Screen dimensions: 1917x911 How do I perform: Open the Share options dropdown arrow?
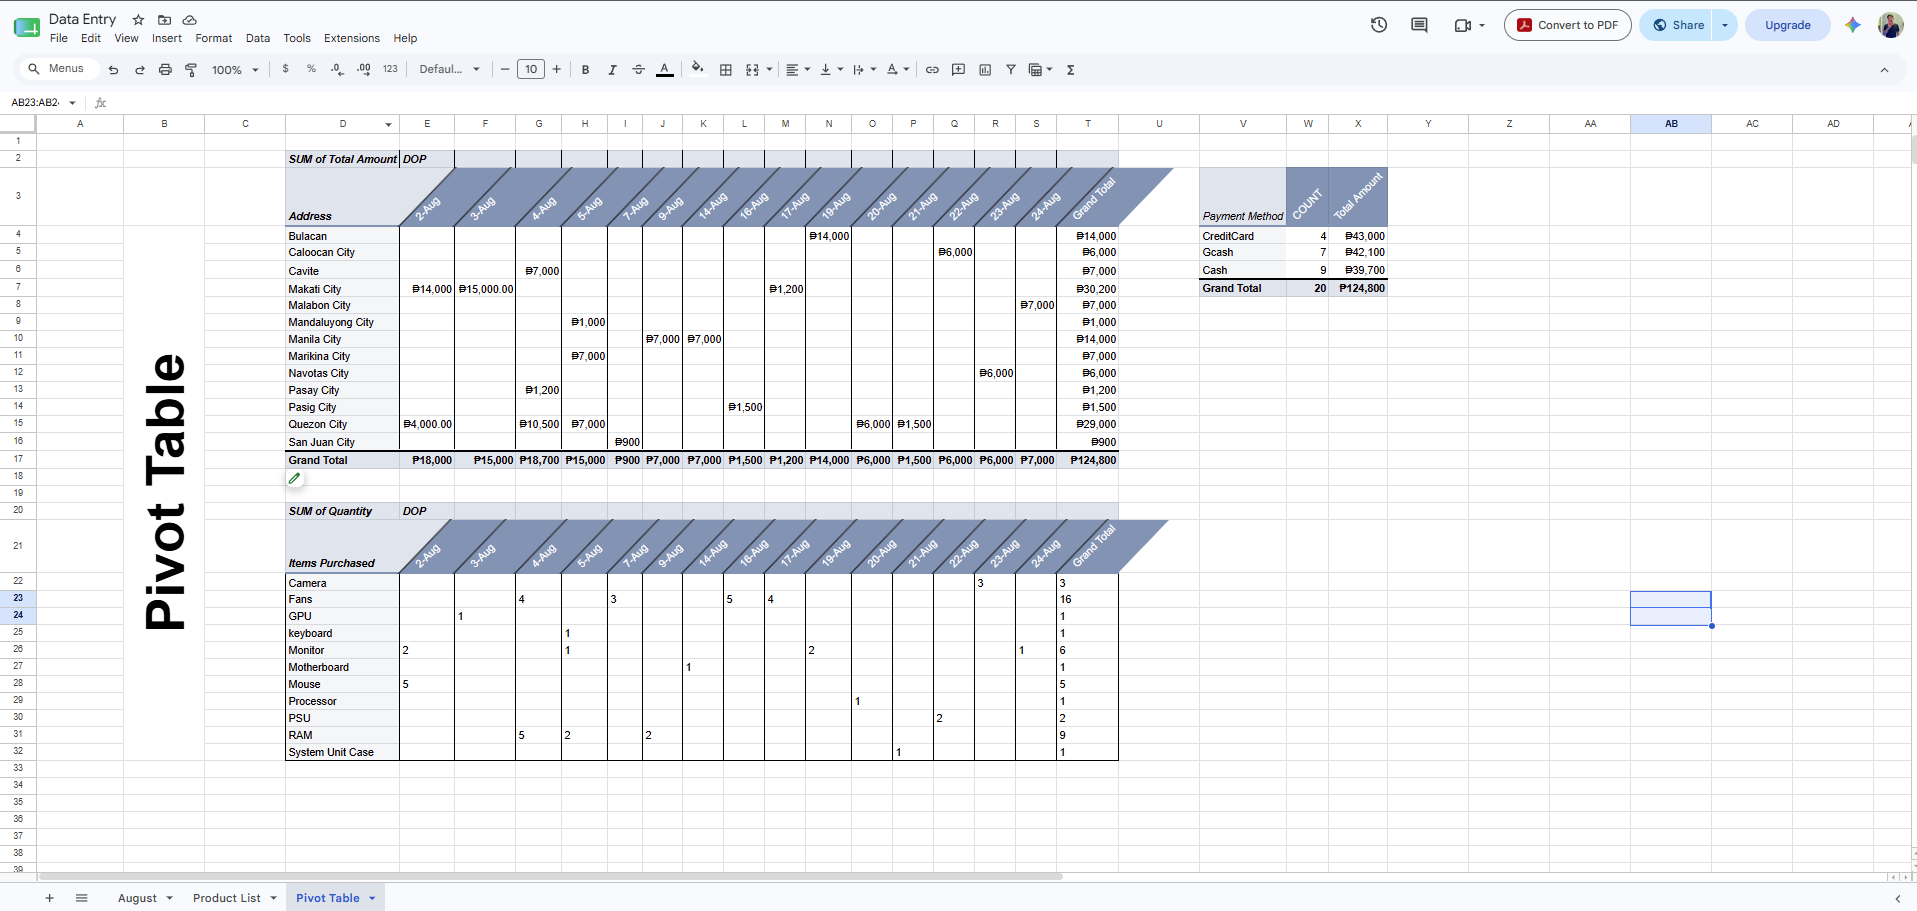coord(1725,25)
